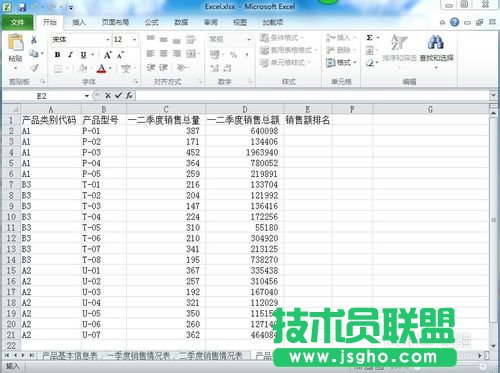Apply the red font color A
500x373 pixels.
(x=102, y=69)
